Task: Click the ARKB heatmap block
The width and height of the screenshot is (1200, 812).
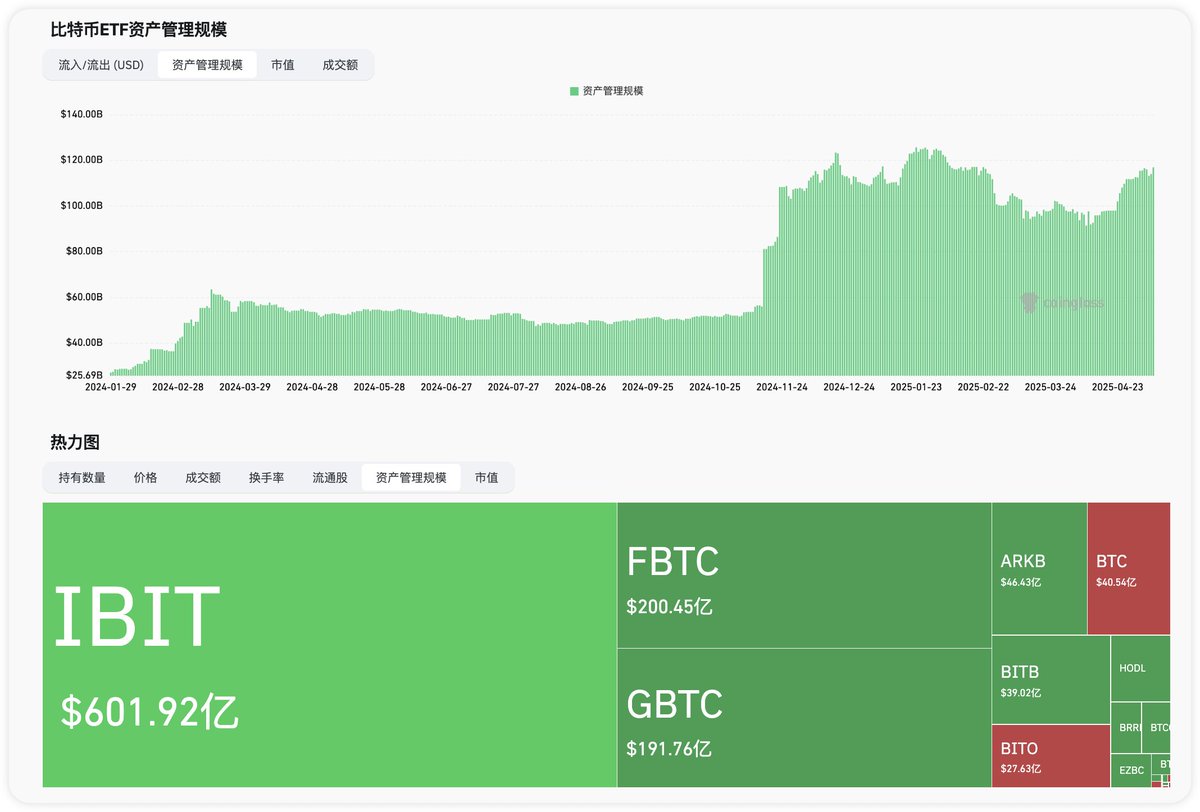Action: pos(1039,568)
